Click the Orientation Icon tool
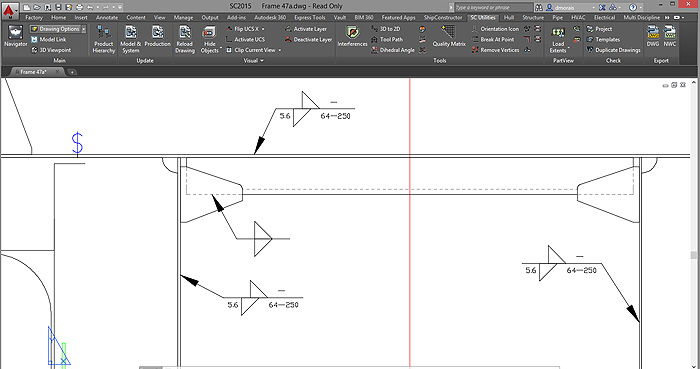Screen dimensions: 700x369 tap(495, 29)
